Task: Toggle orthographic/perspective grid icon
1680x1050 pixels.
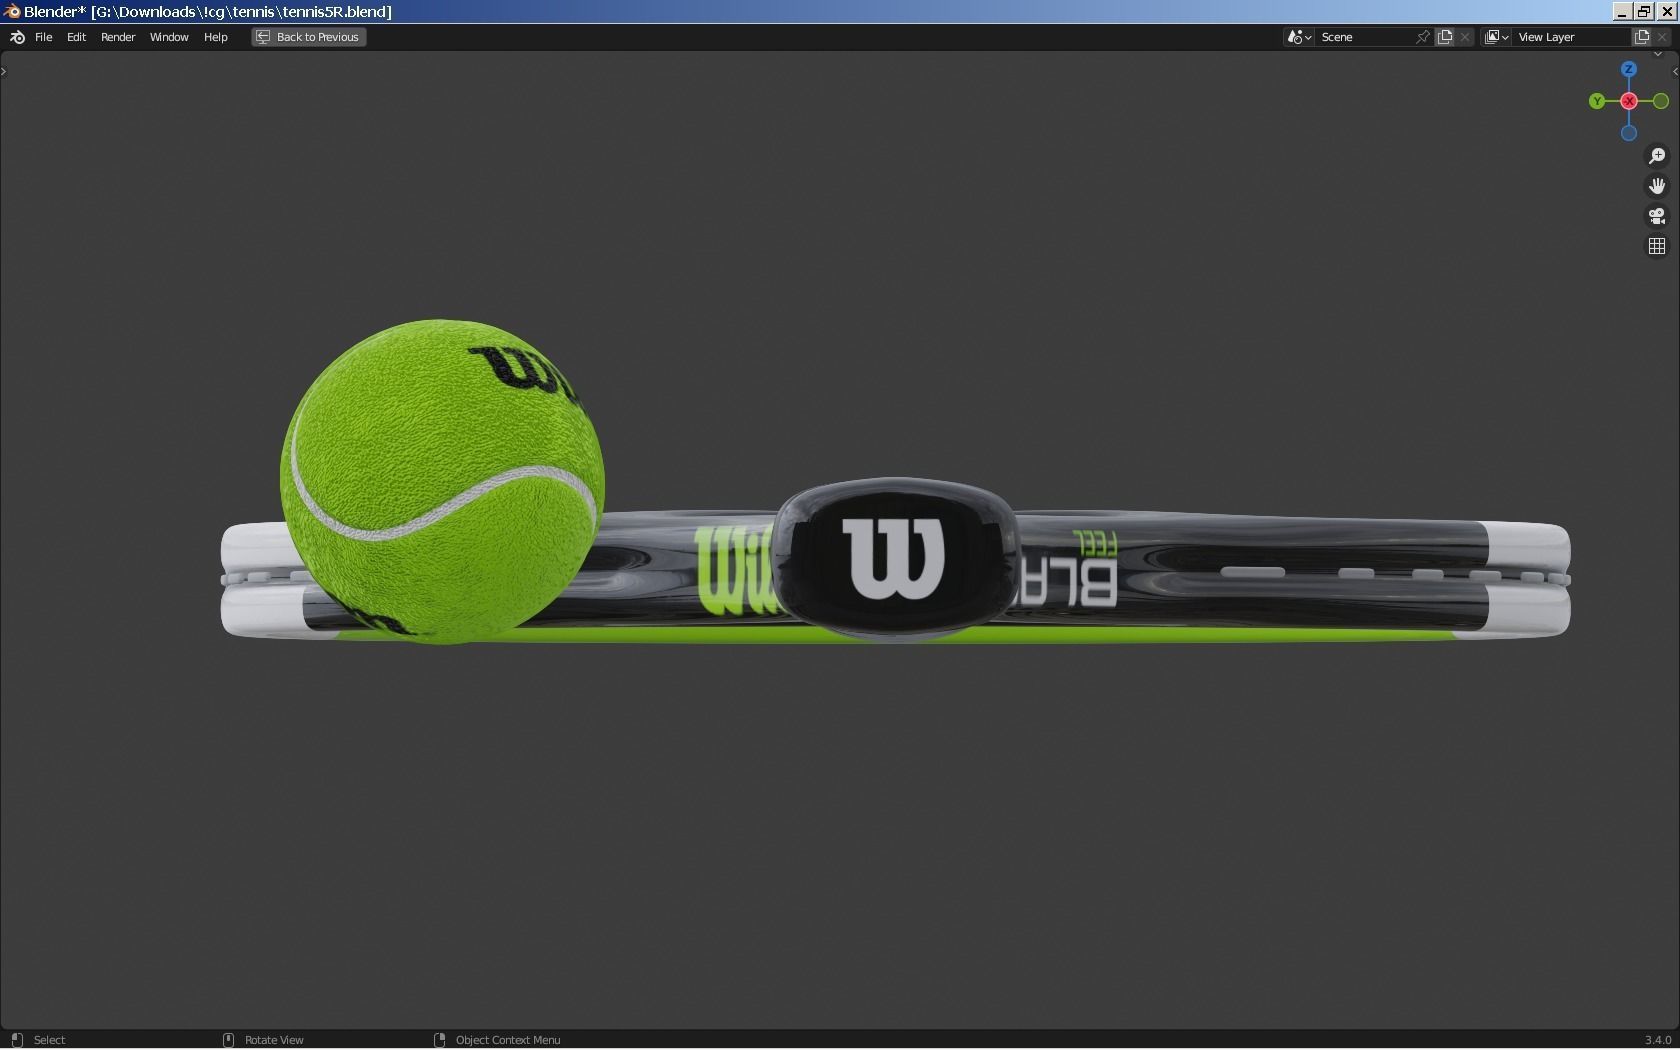Action: tap(1657, 246)
